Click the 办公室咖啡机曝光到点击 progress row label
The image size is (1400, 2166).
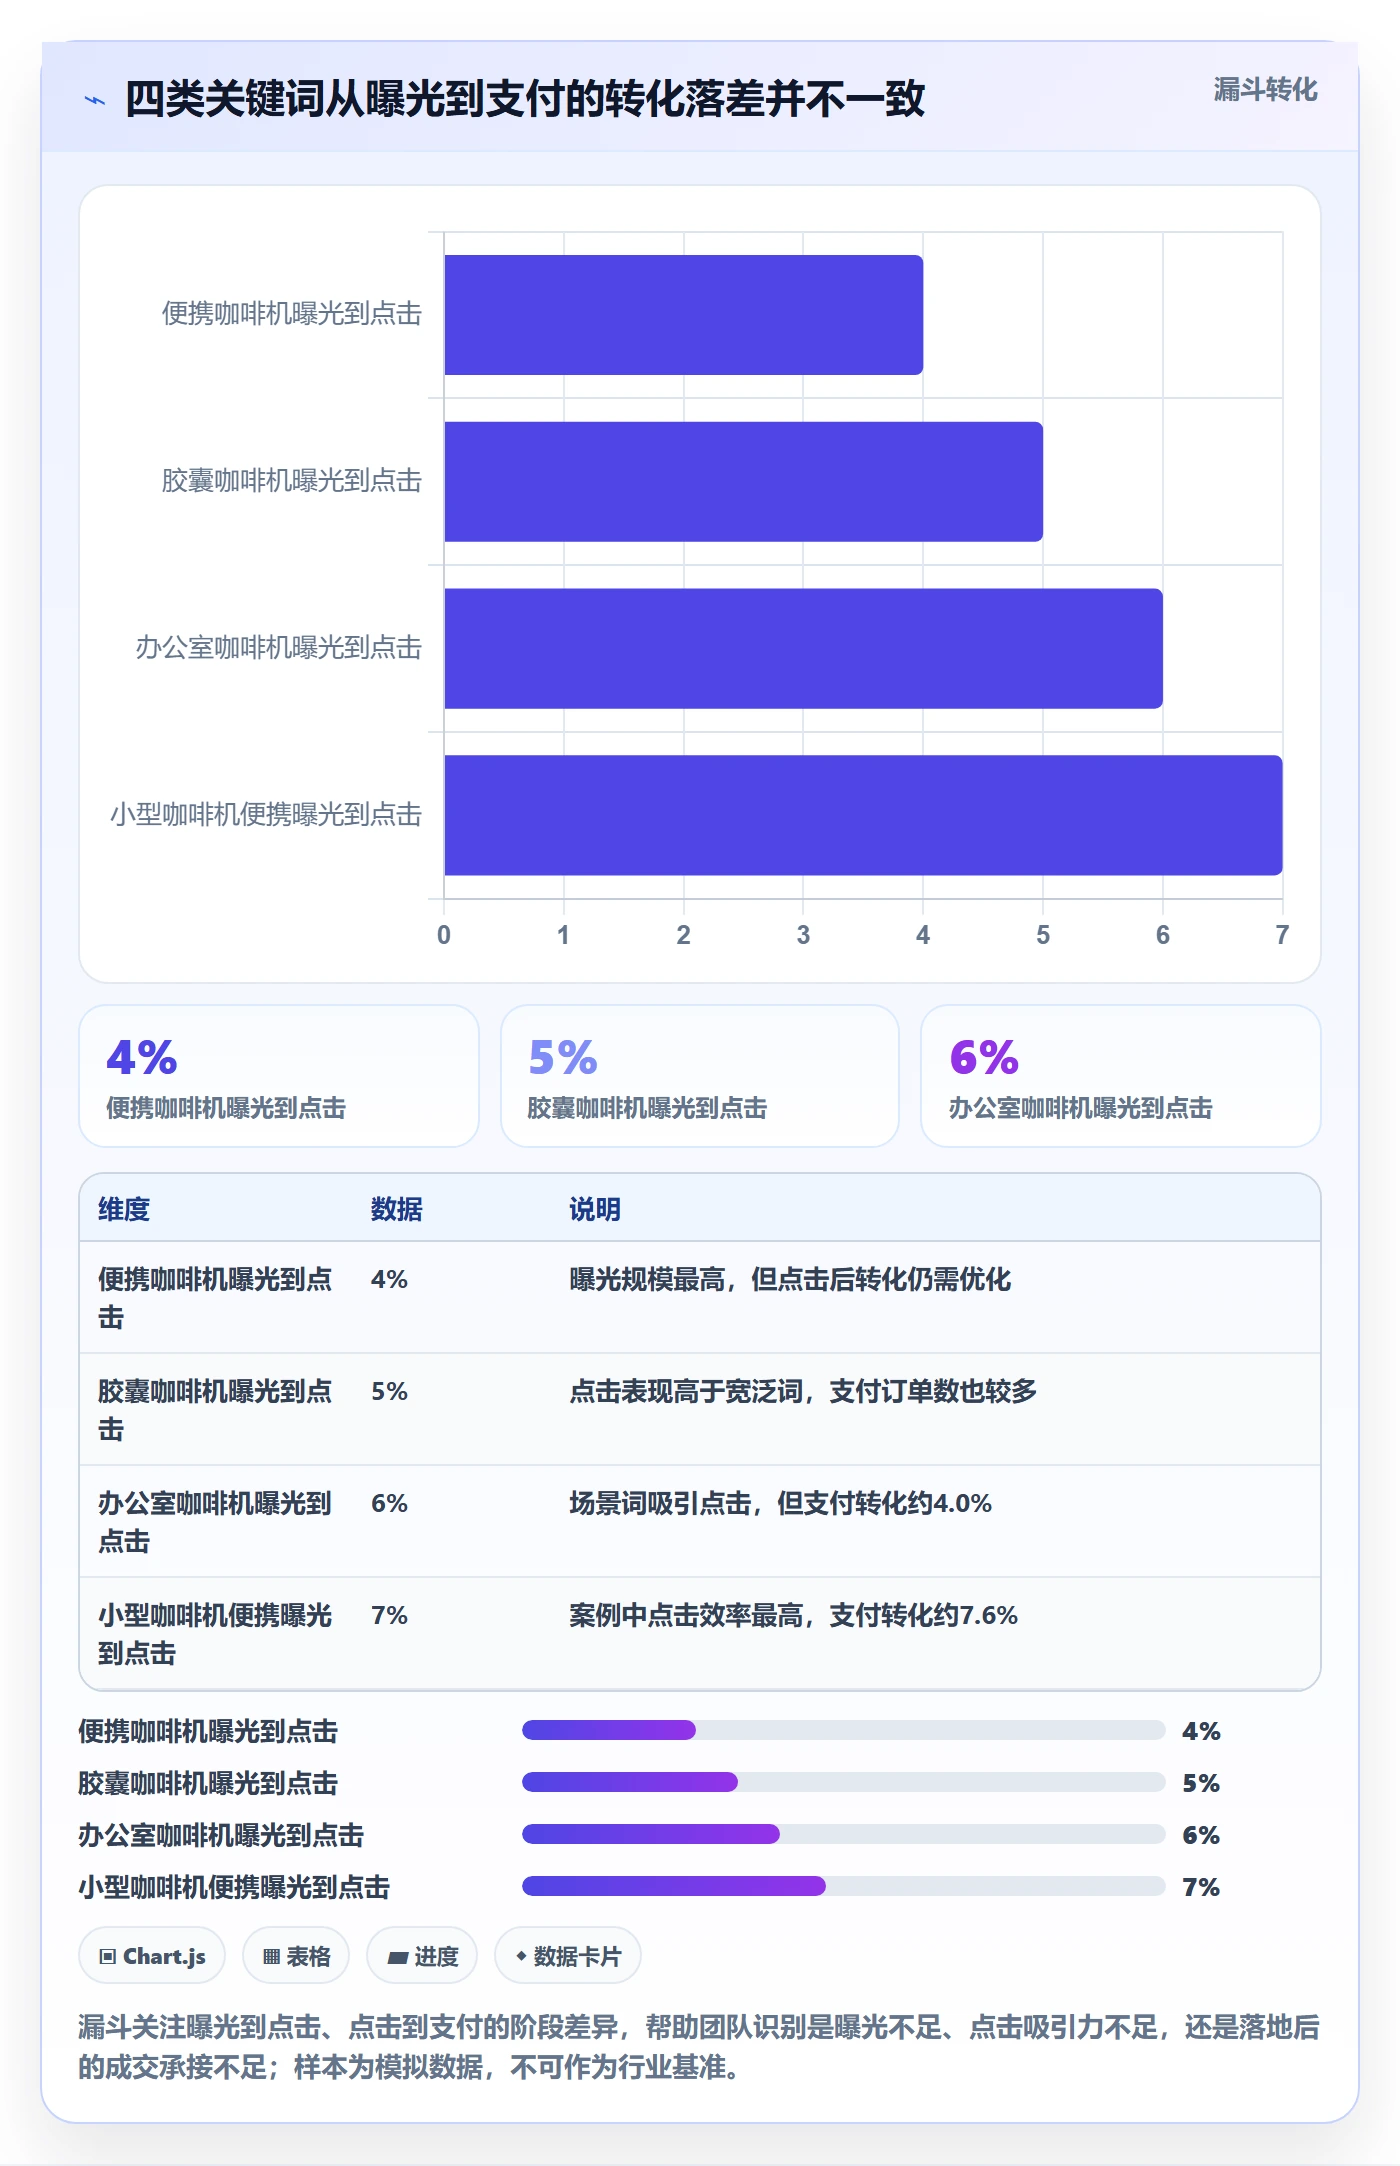coord(221,1835)
